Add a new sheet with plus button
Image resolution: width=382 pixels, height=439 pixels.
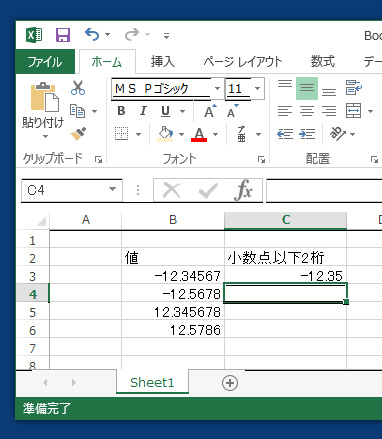point(230,383)
